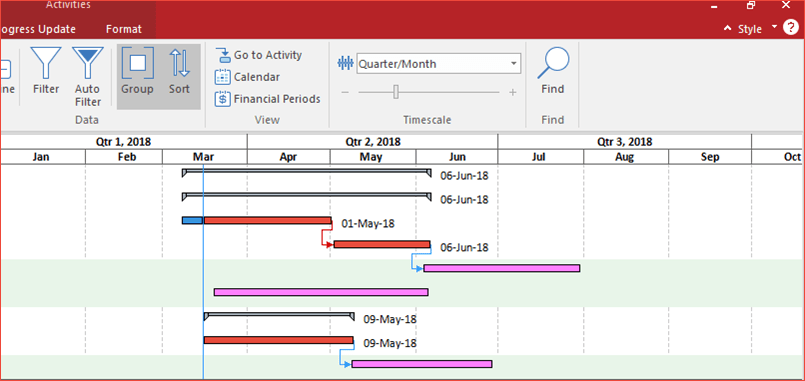Viewport: 805px width, 381px height.
Task: Click the Qtr 3, 2018 header
Action: (625, 142)
